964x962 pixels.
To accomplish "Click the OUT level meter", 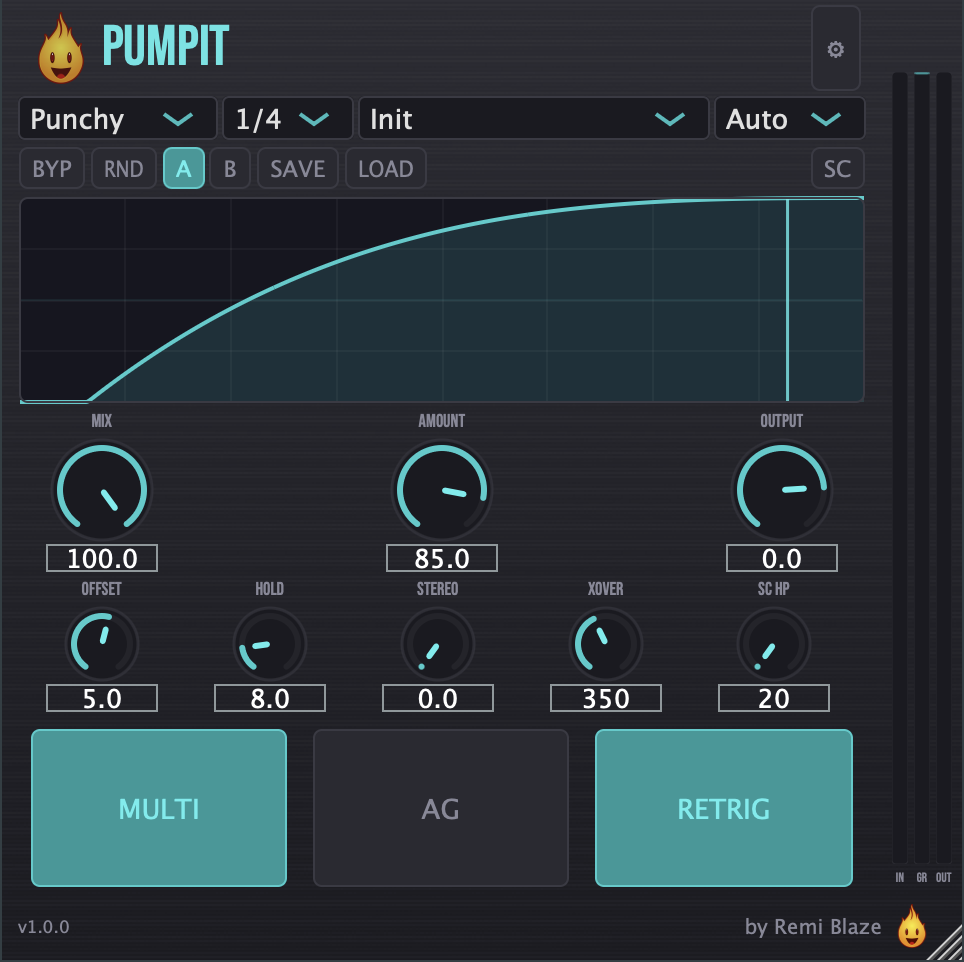I will pyautogui.click(x=944, y=468).
